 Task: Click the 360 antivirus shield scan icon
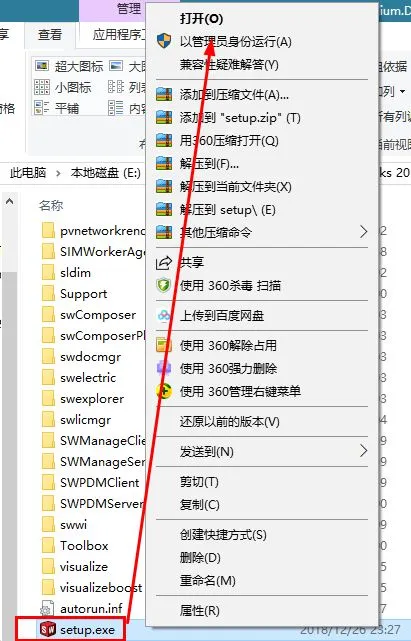click(164, 285)
